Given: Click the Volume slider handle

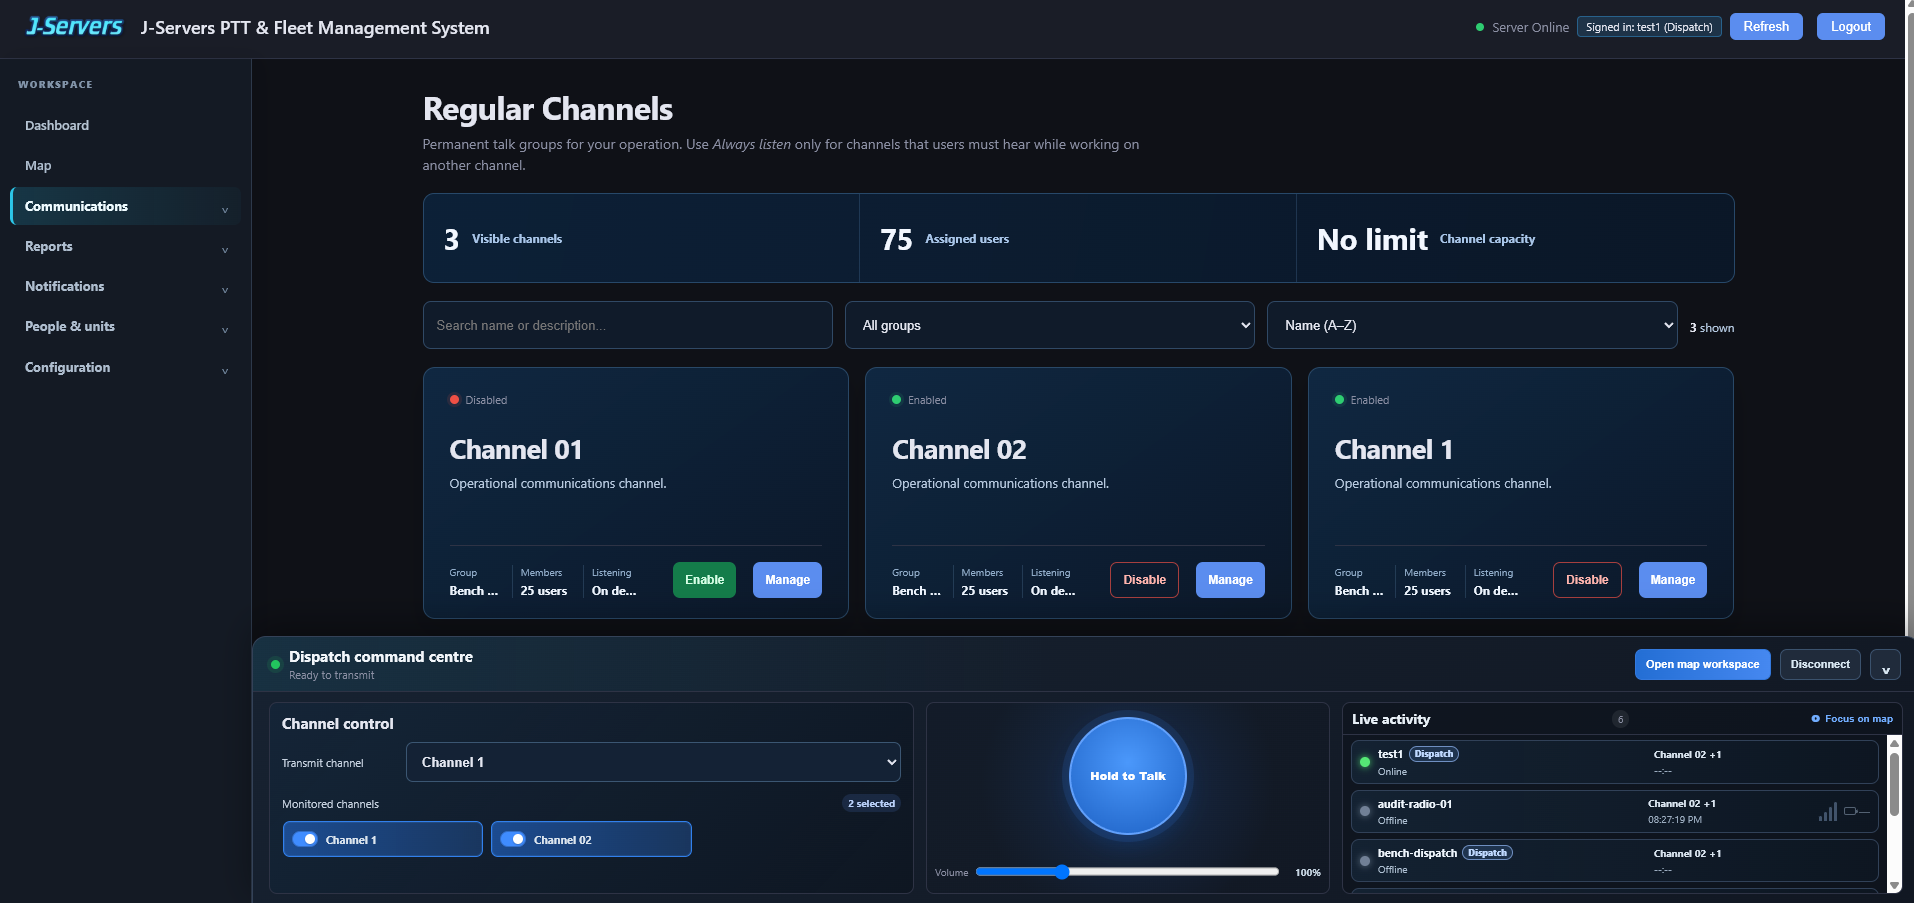Looking at the screenshot, I should (1062, 872).
